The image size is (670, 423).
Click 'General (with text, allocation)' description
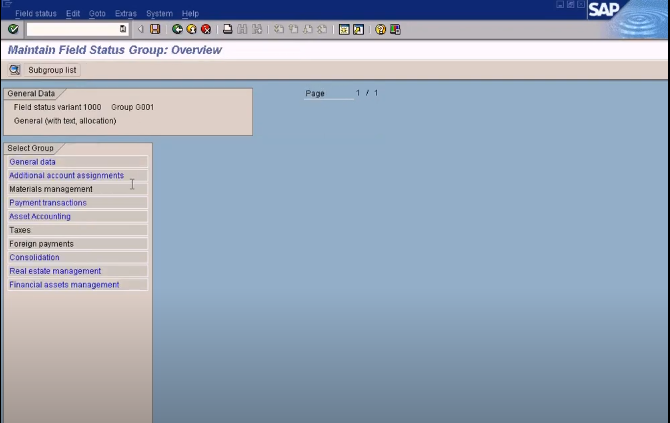65,121
